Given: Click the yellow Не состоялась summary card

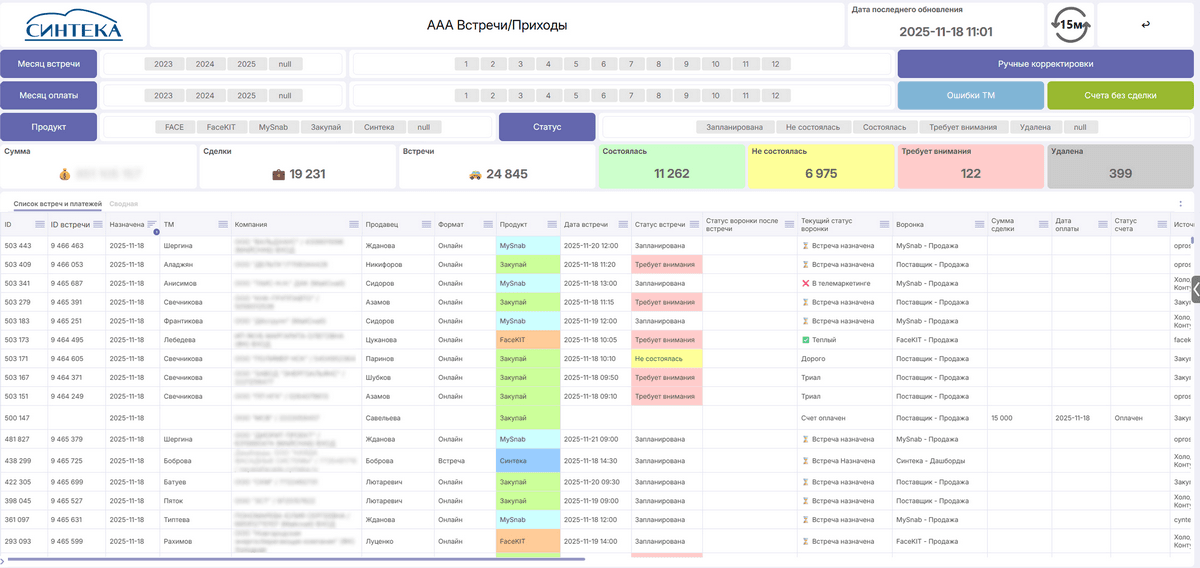Looking at the screenshot, I should [820, 166].
